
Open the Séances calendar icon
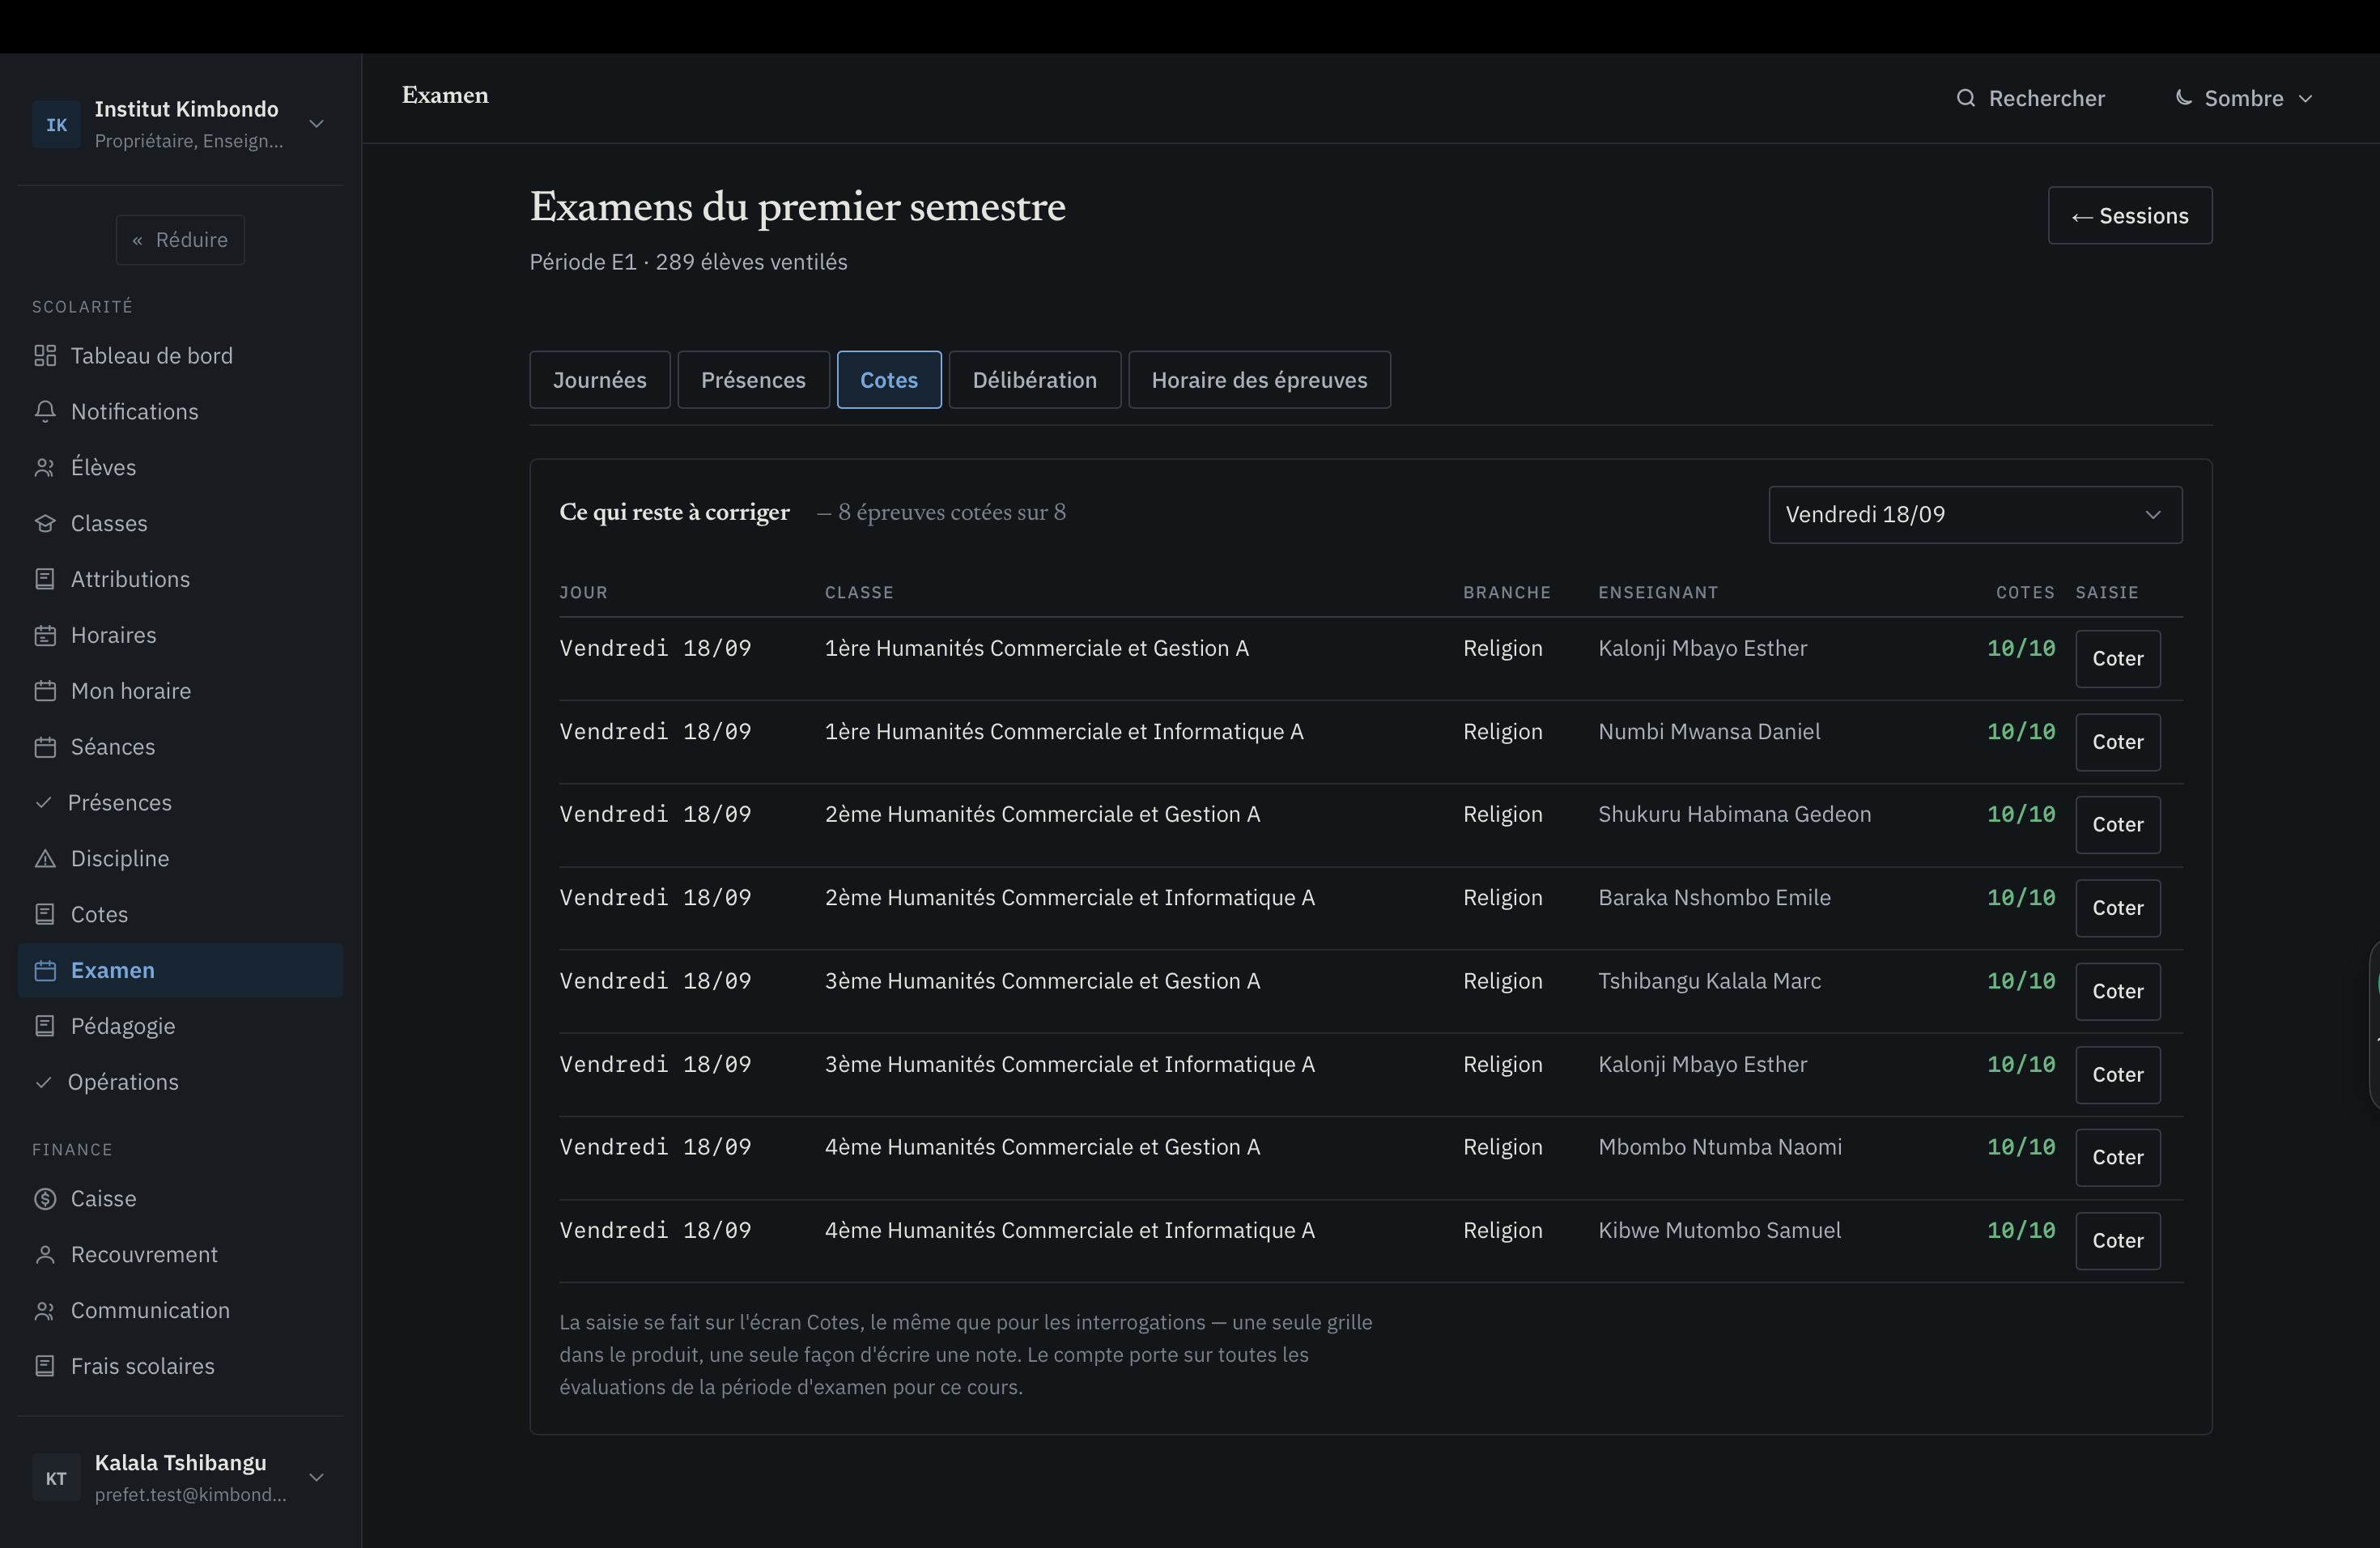pyautogui.click(x=45, y=748)
